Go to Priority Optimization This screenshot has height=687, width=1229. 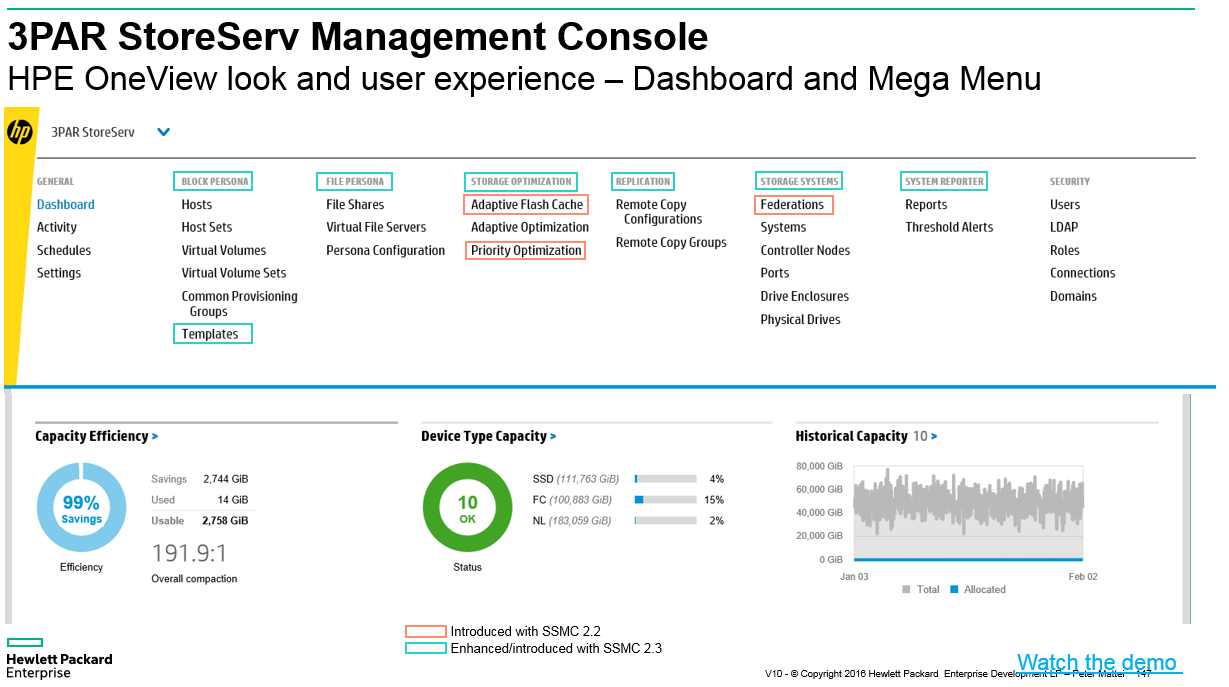coord(526,251)
